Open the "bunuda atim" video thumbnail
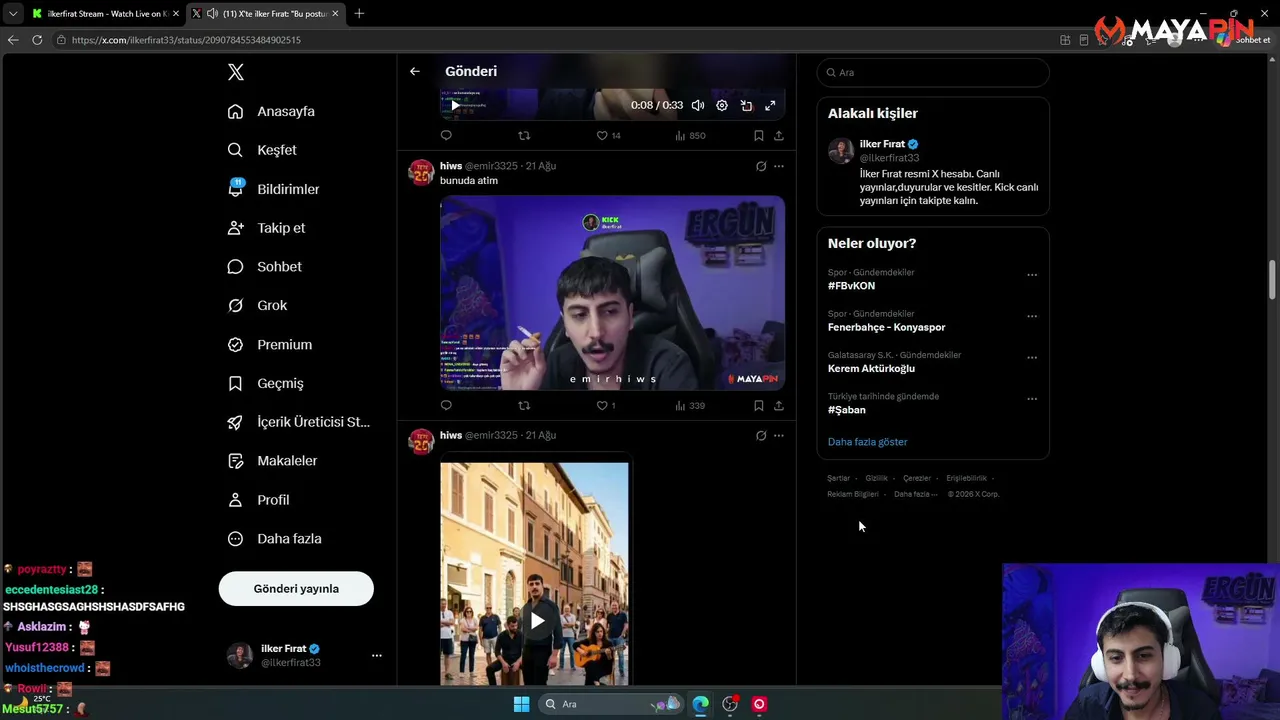Viewport: 1280px width, 720px height. (x=612, y=292)
